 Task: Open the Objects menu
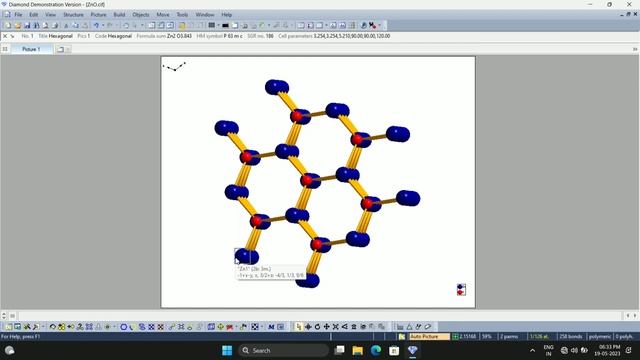click(x=141, y=15)
